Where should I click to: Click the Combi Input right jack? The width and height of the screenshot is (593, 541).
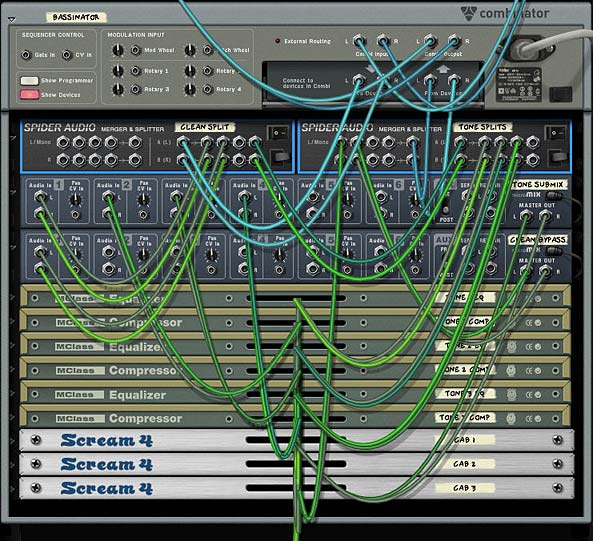[383, 40]
